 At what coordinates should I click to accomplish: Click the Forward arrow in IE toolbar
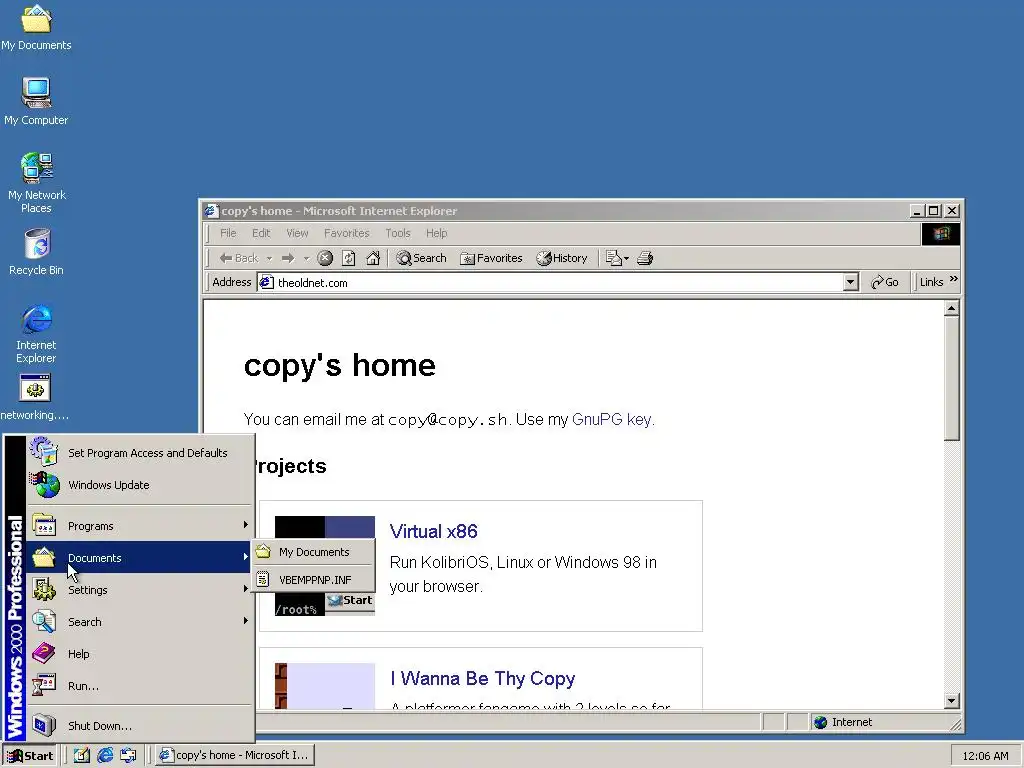[288, 258]
